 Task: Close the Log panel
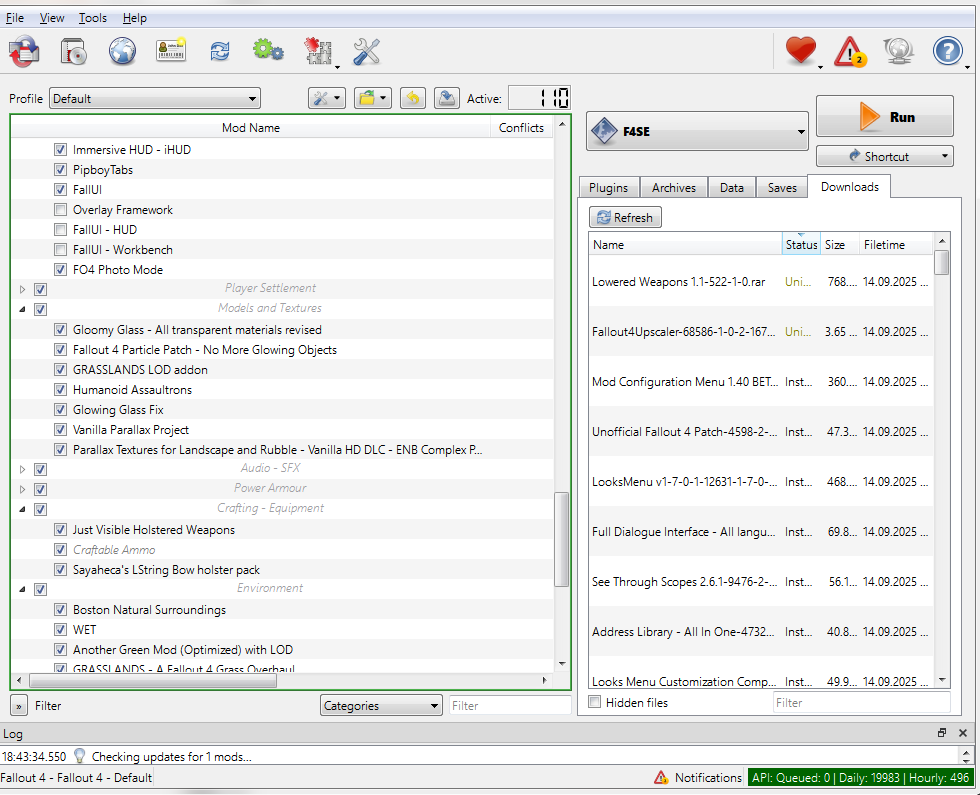point(962,732)
